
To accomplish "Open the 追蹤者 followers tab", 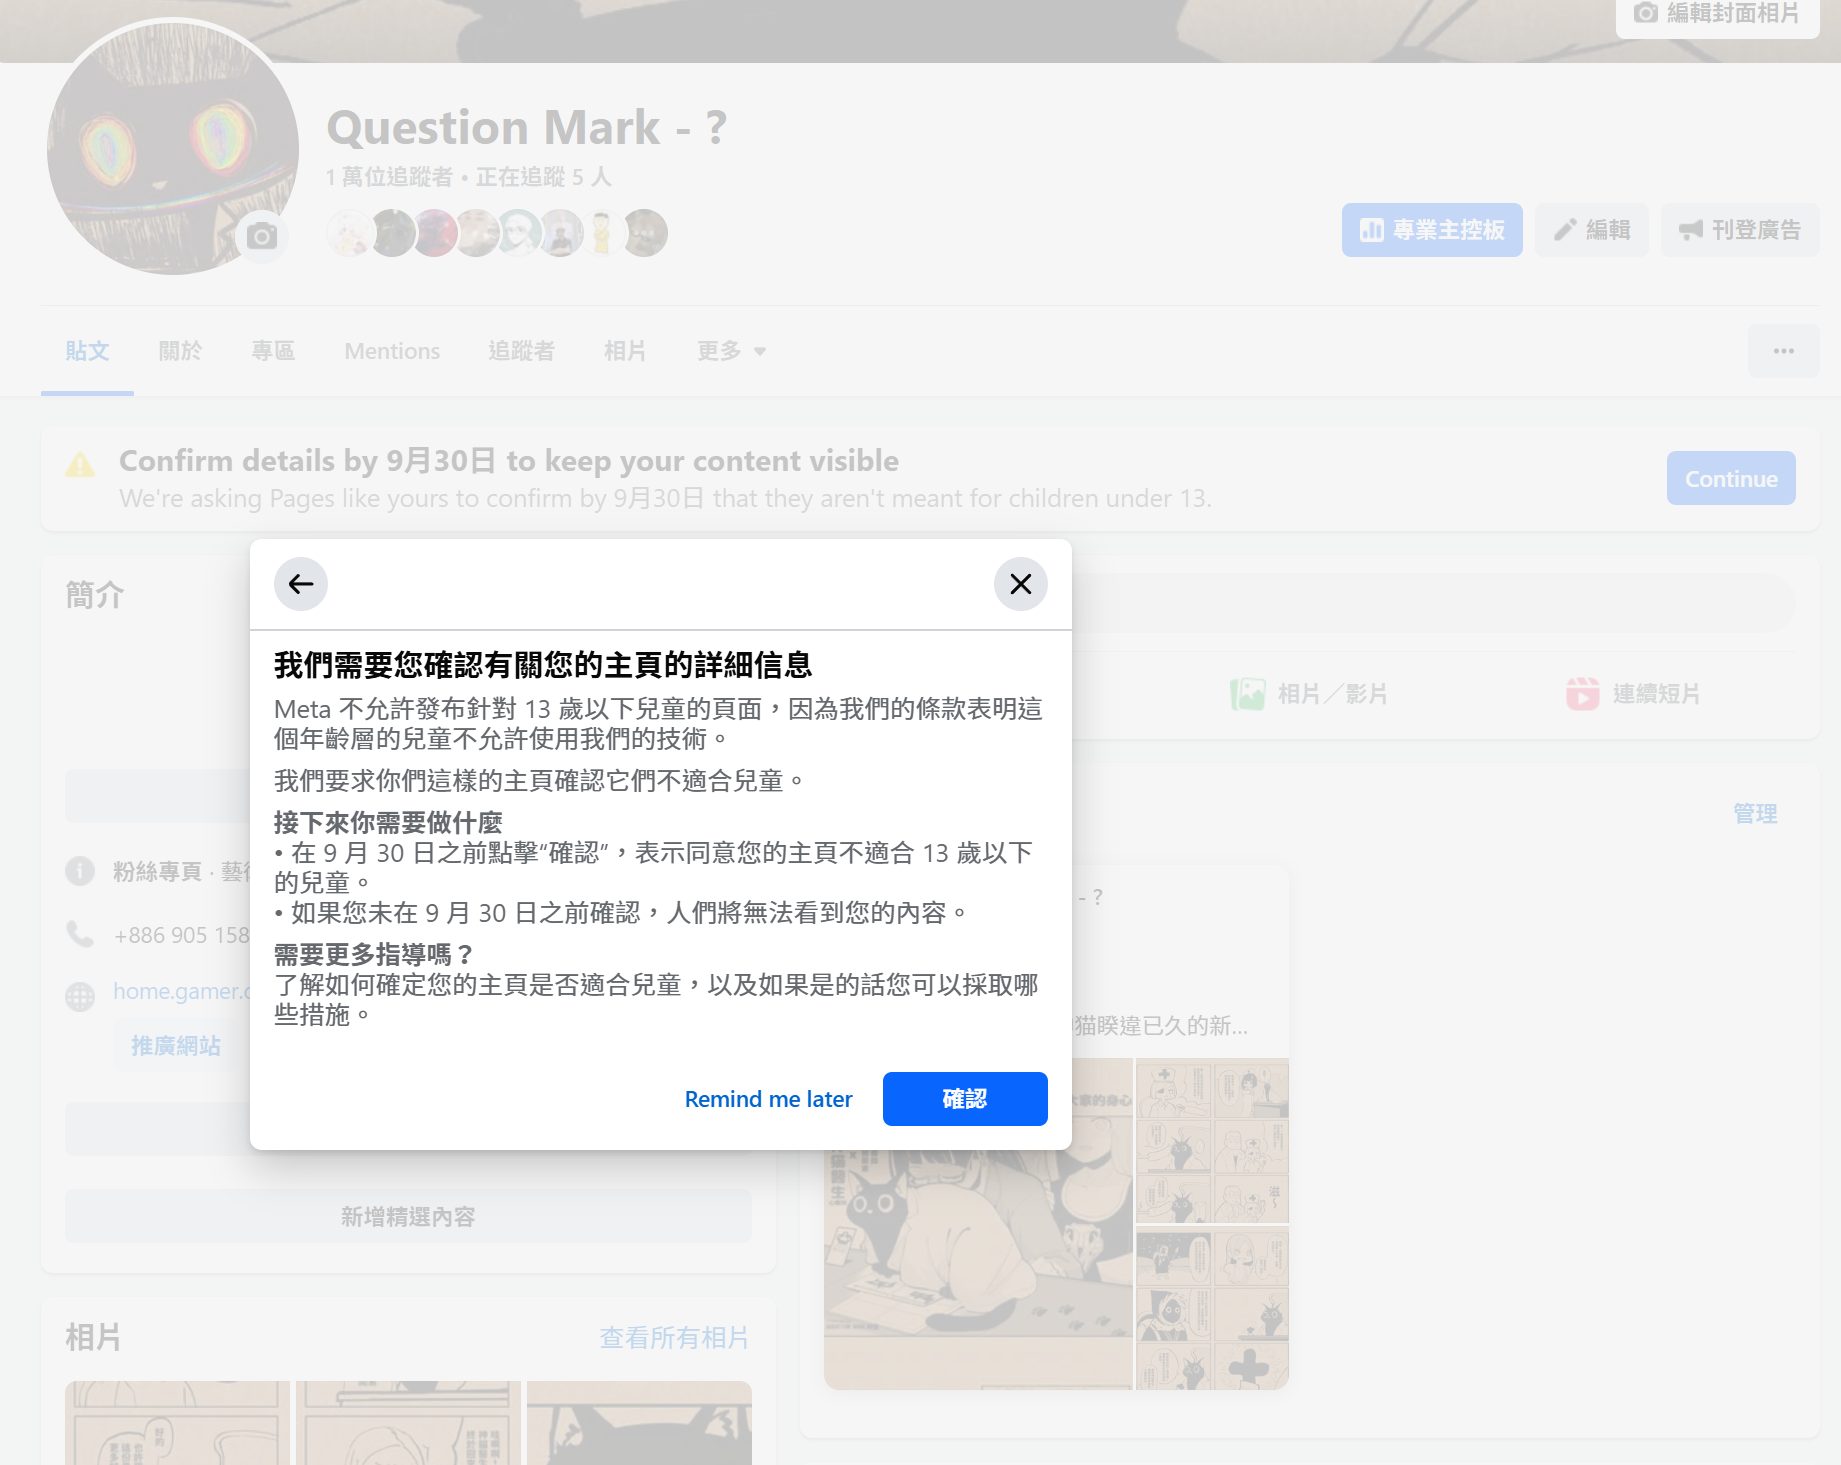I will [x=521, y=351].
